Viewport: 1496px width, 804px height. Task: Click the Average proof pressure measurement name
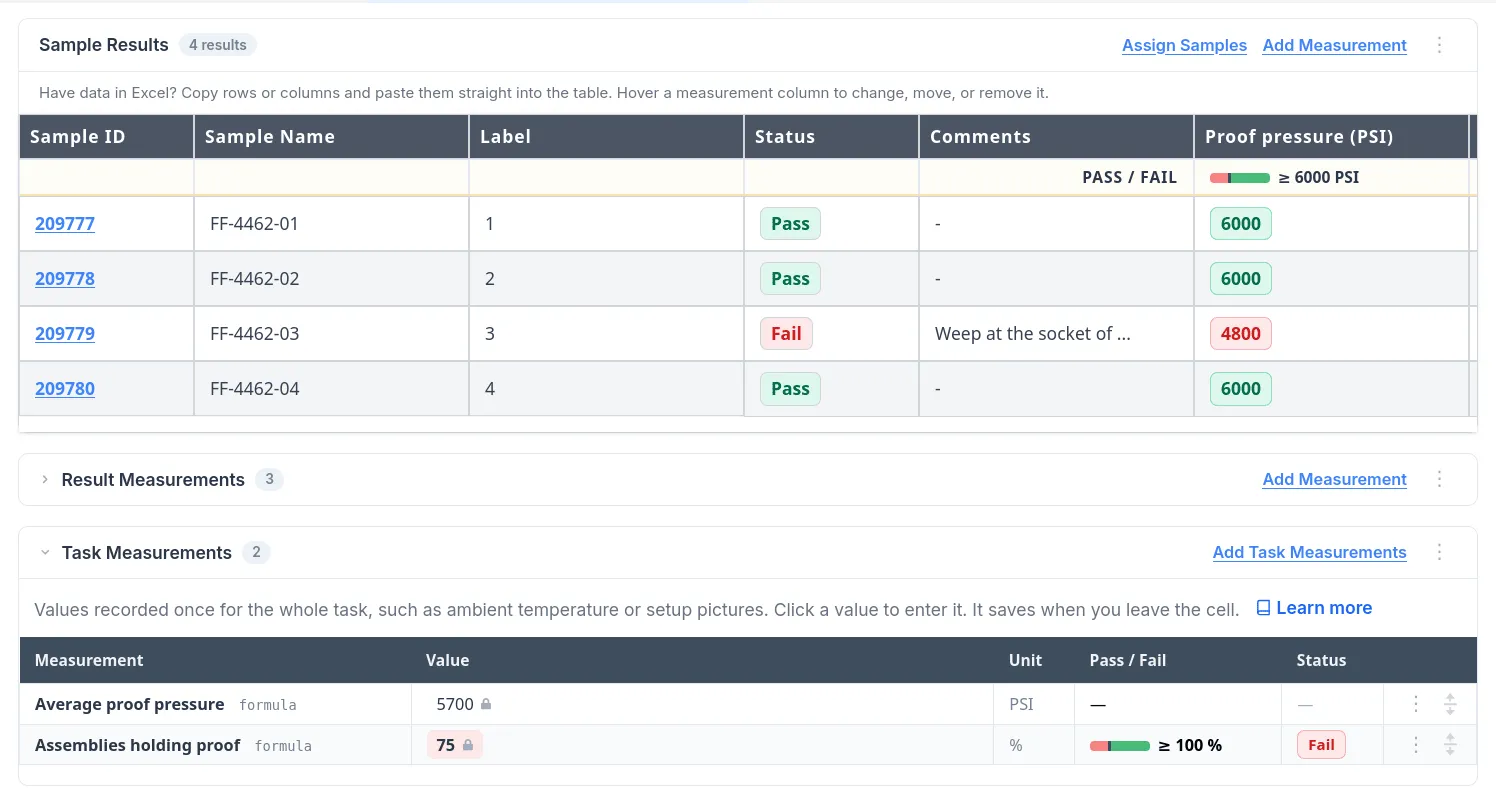[129, 704]
